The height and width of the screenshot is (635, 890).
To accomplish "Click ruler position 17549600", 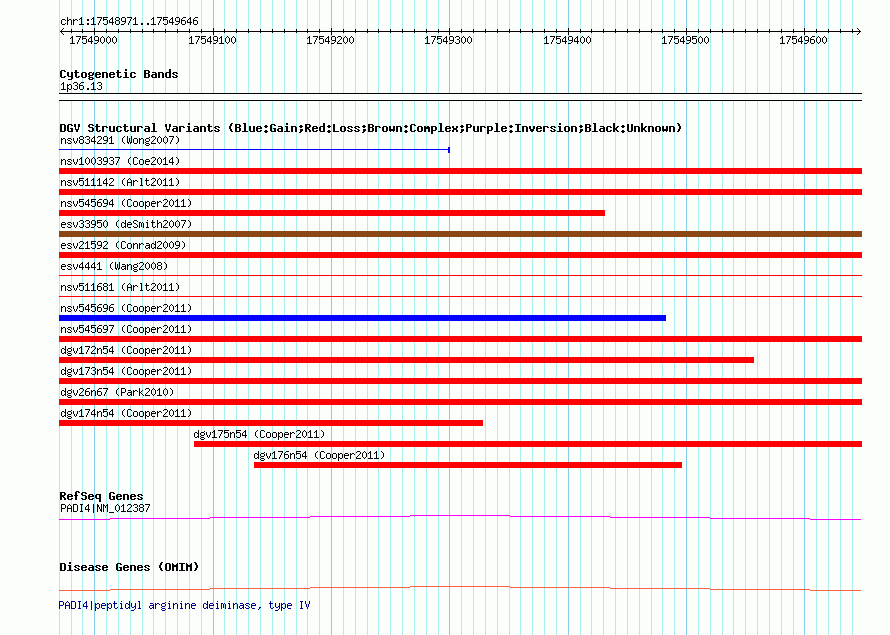I will click(x=803, y=40).
